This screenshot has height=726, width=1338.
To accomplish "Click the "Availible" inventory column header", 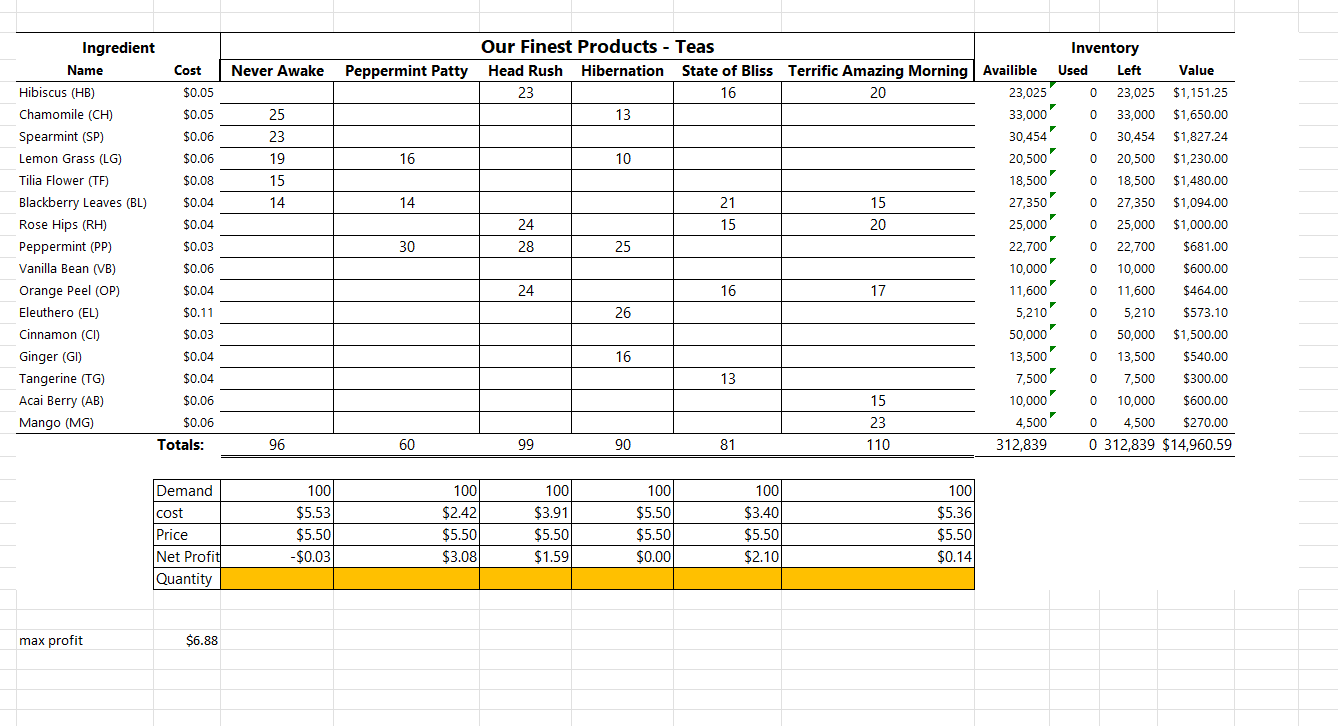I will 1010,71.
